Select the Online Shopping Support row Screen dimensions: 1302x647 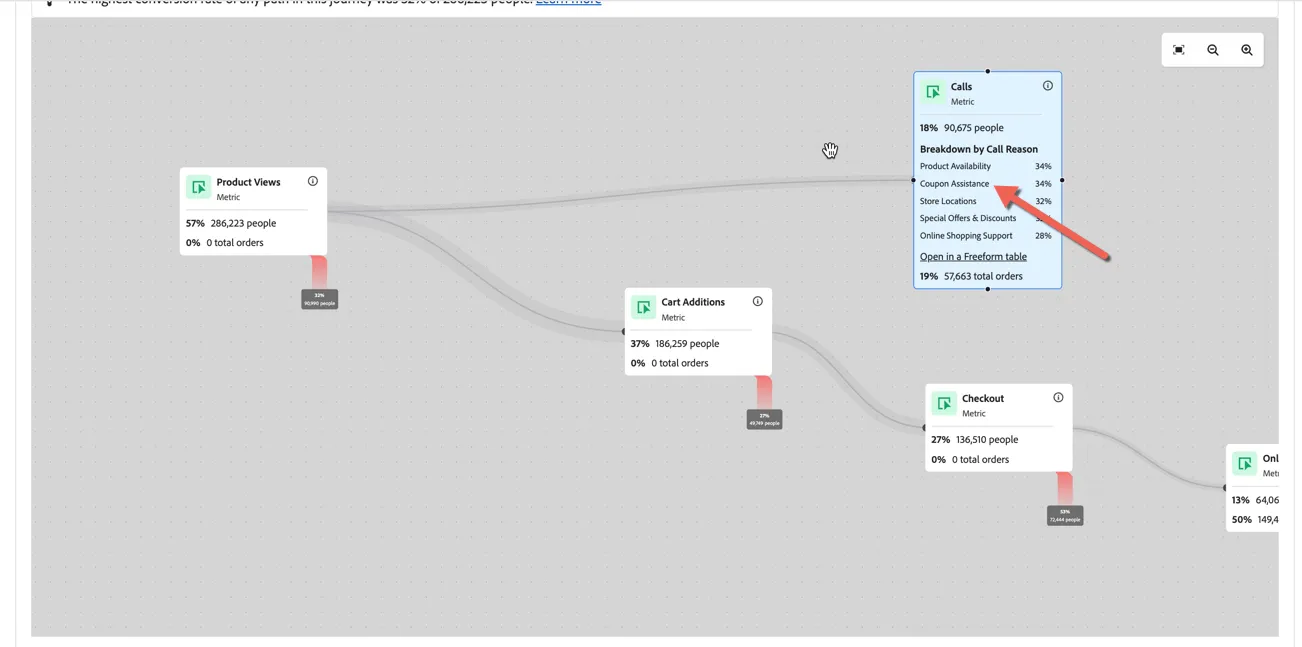(986, 236)
